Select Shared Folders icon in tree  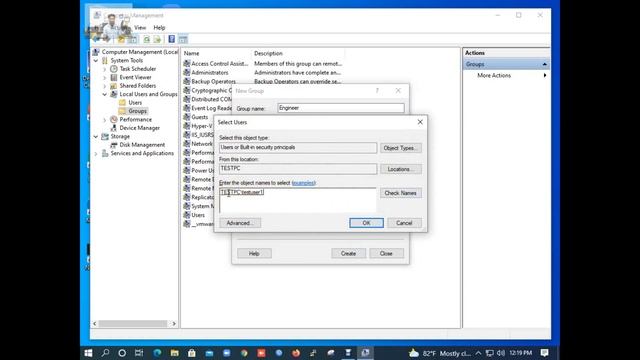tap(114, 86)
